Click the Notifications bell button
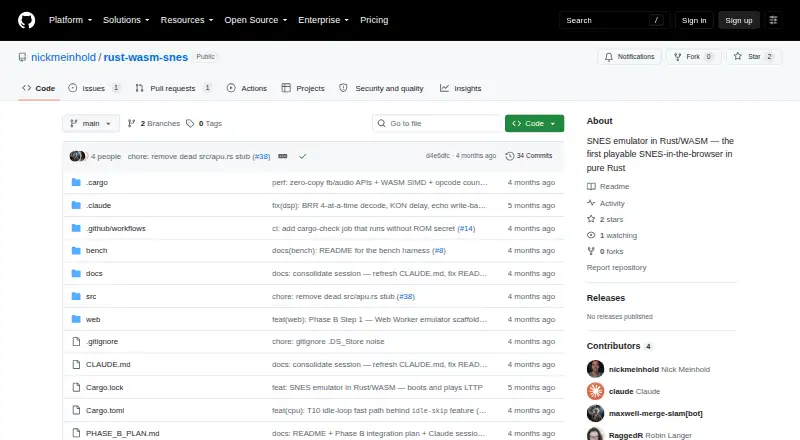This screenshot has width=800, height=440. click(629, 57)
